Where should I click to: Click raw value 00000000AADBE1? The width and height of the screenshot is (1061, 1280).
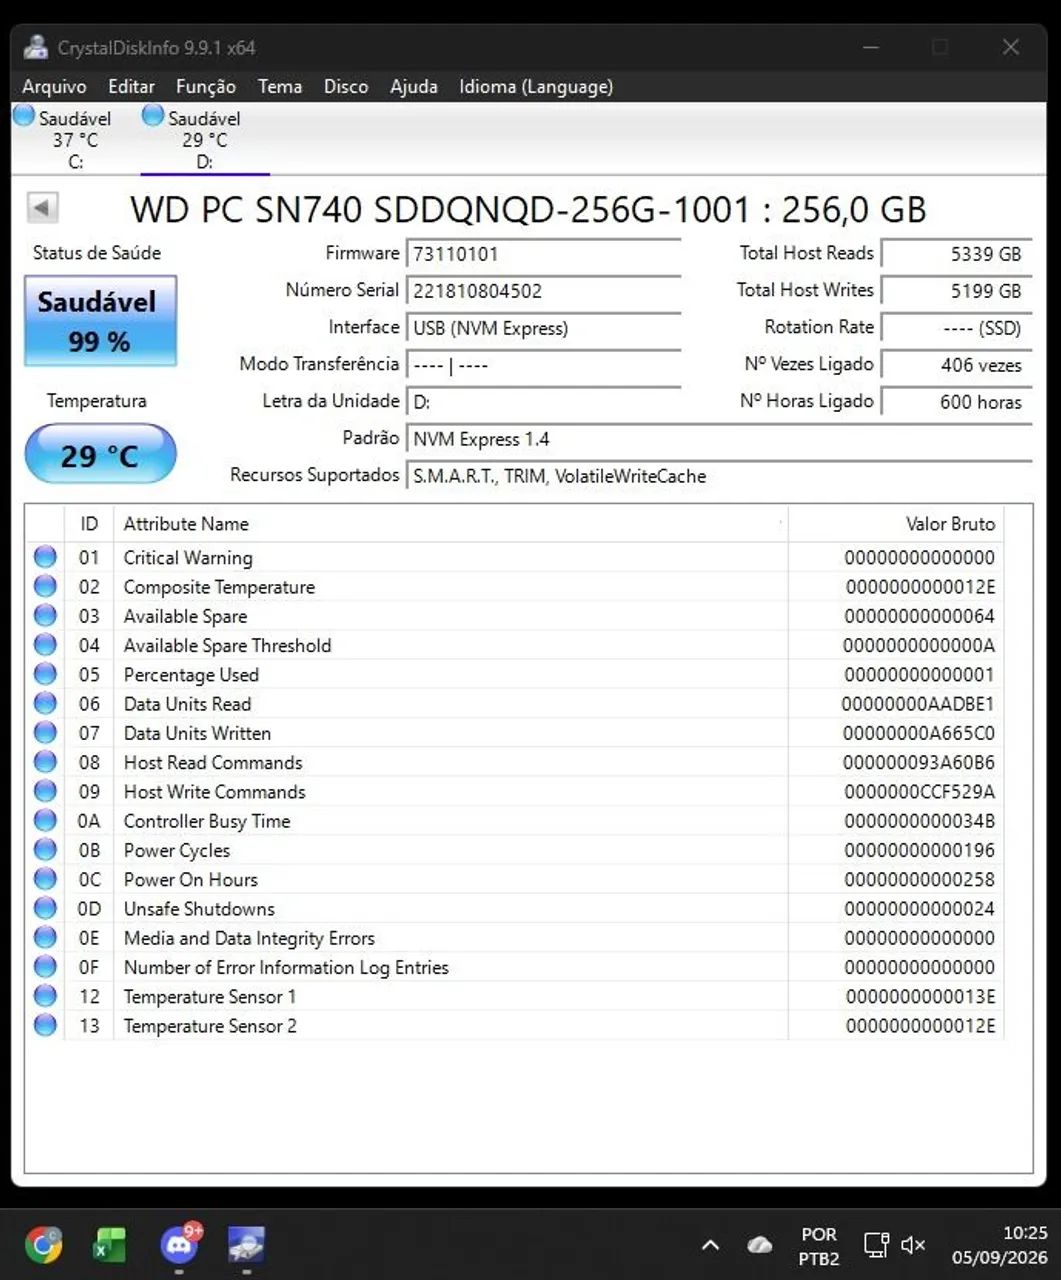coord(918,704)
